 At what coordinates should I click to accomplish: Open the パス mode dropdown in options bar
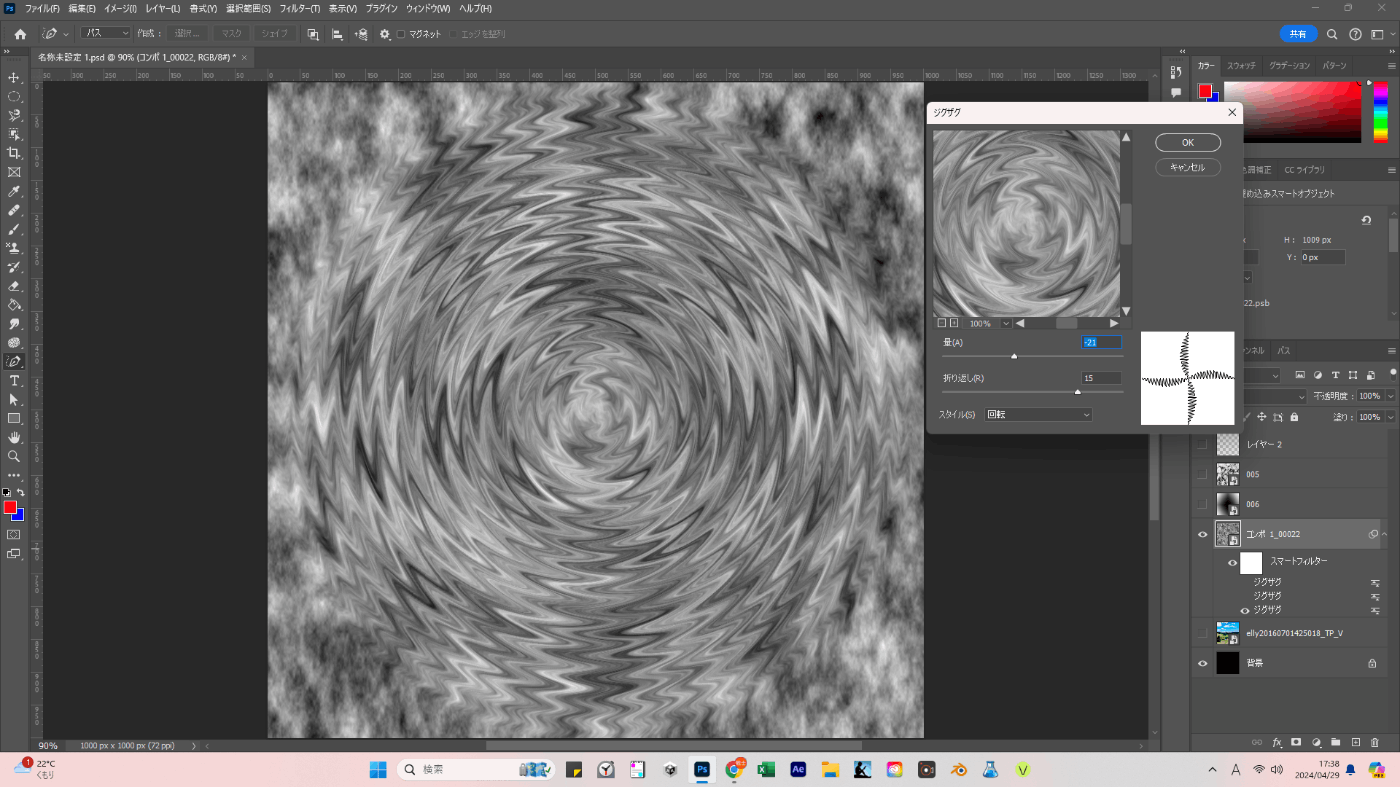point(105,34)
